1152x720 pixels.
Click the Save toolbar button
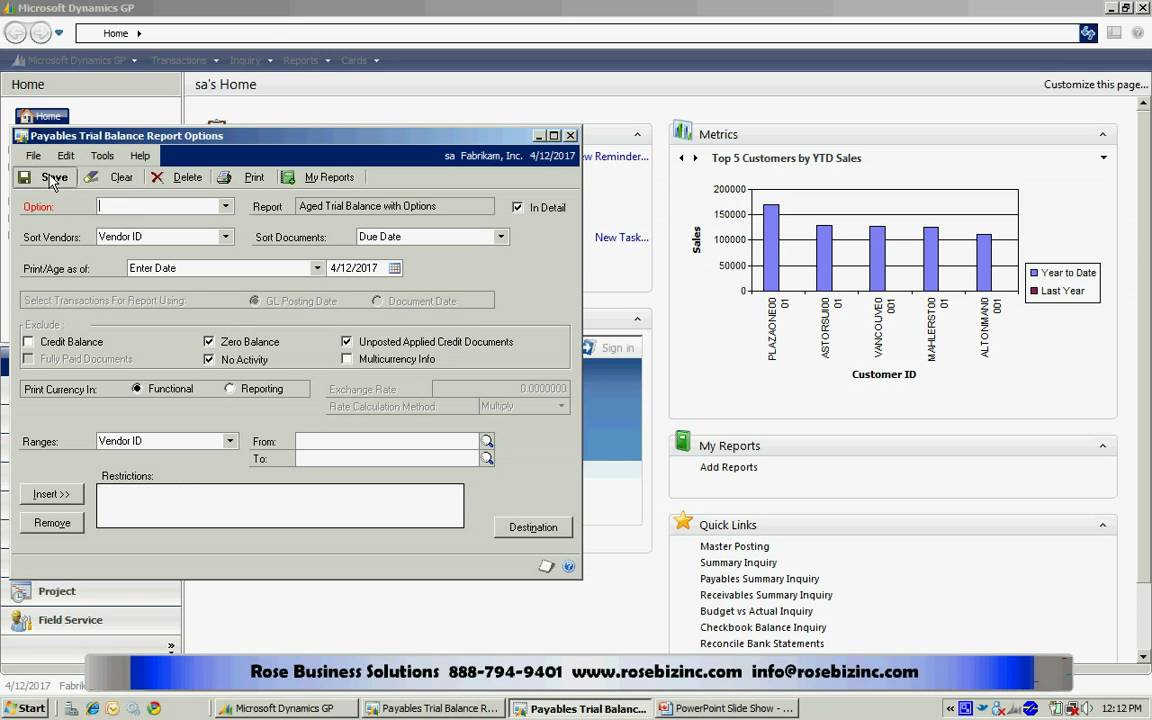coord(44,177)
